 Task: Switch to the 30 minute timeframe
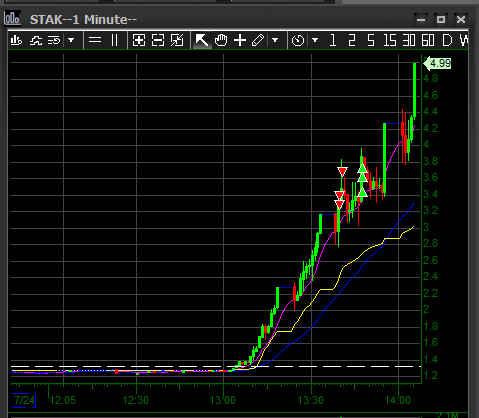409,40
